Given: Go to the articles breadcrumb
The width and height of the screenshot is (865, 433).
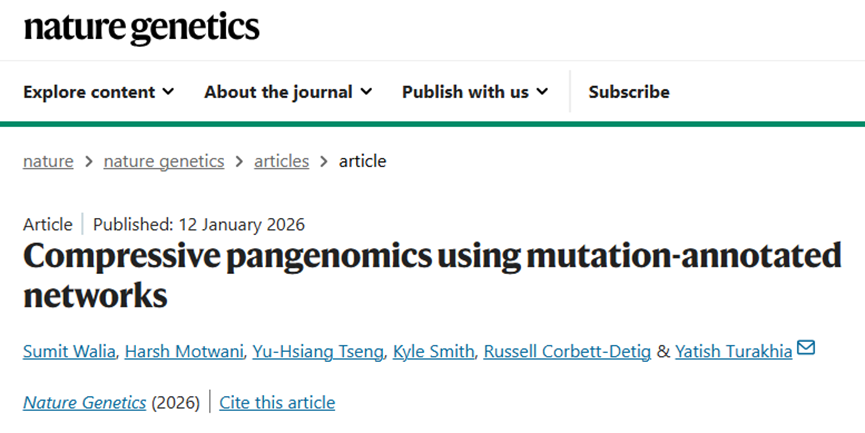Looking at the screenshot, I should pos(281,161).
